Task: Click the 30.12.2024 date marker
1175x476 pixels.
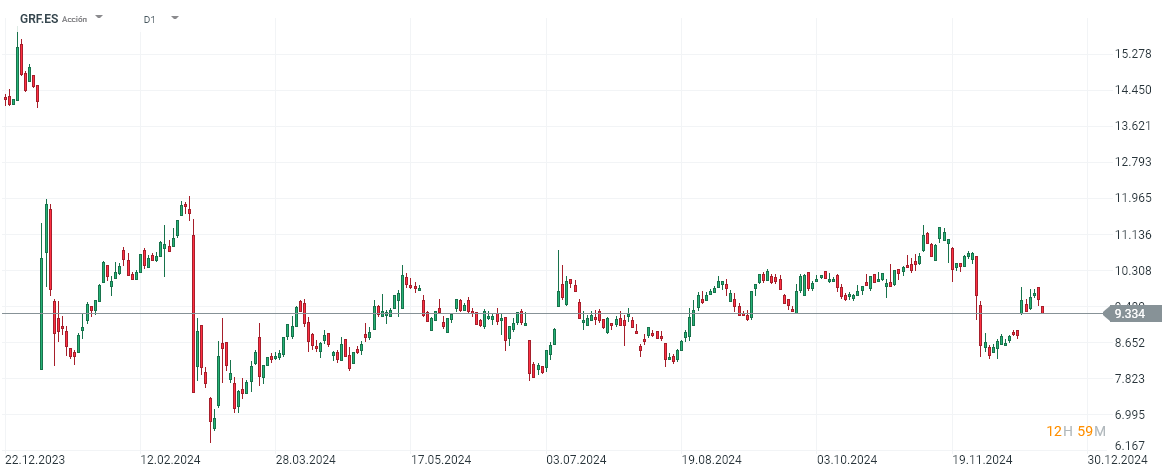Action: (1116, 460)
